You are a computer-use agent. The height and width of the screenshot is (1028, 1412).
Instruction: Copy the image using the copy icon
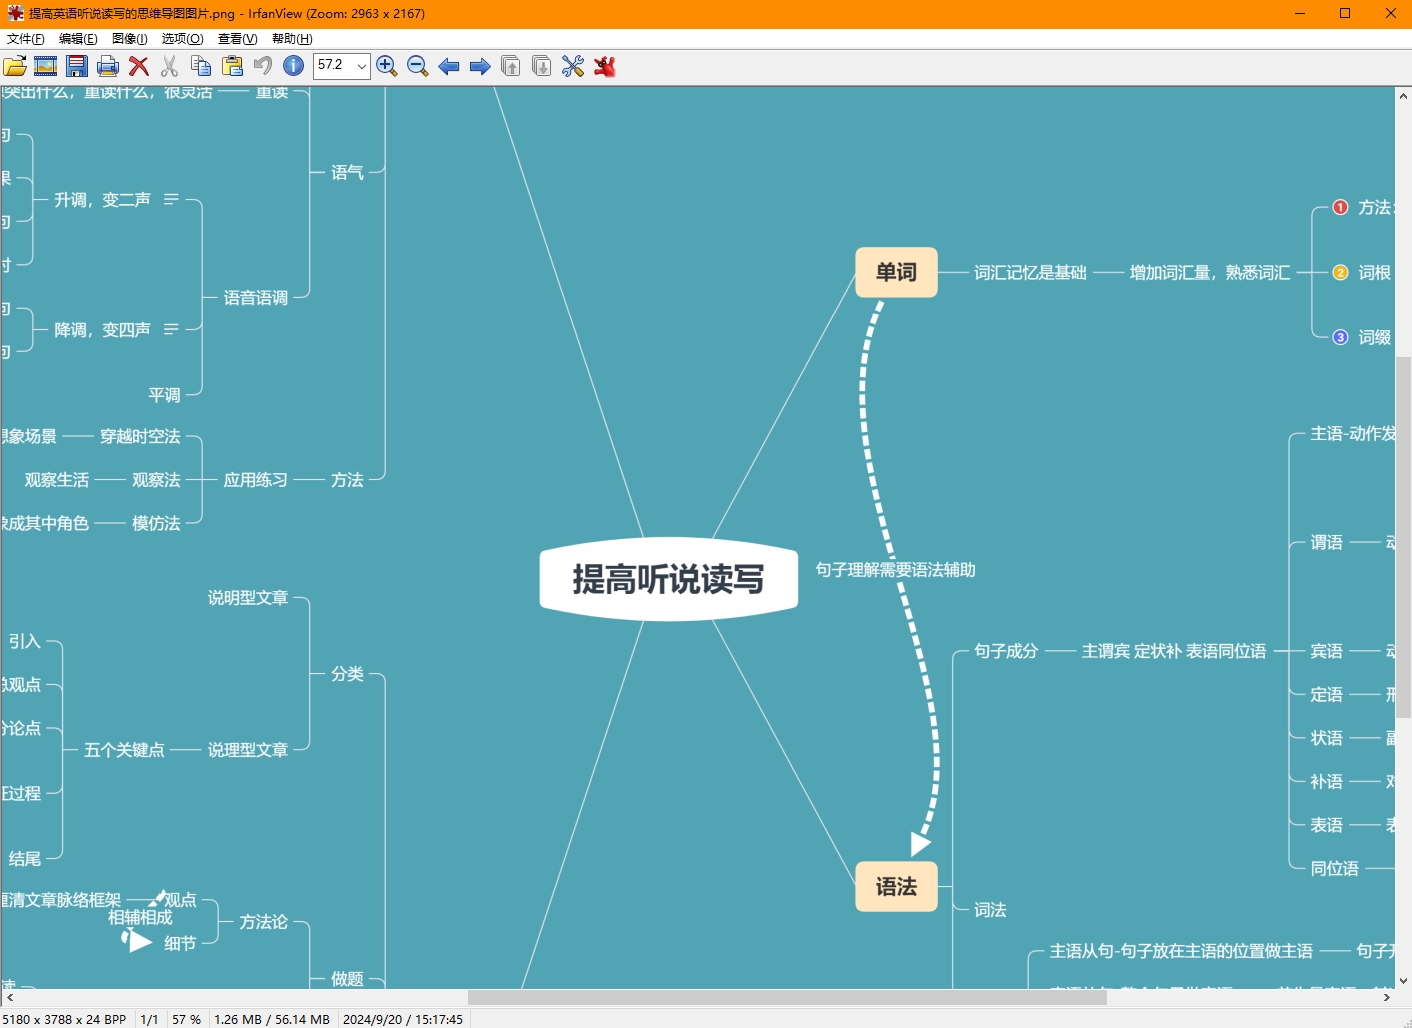201,67
